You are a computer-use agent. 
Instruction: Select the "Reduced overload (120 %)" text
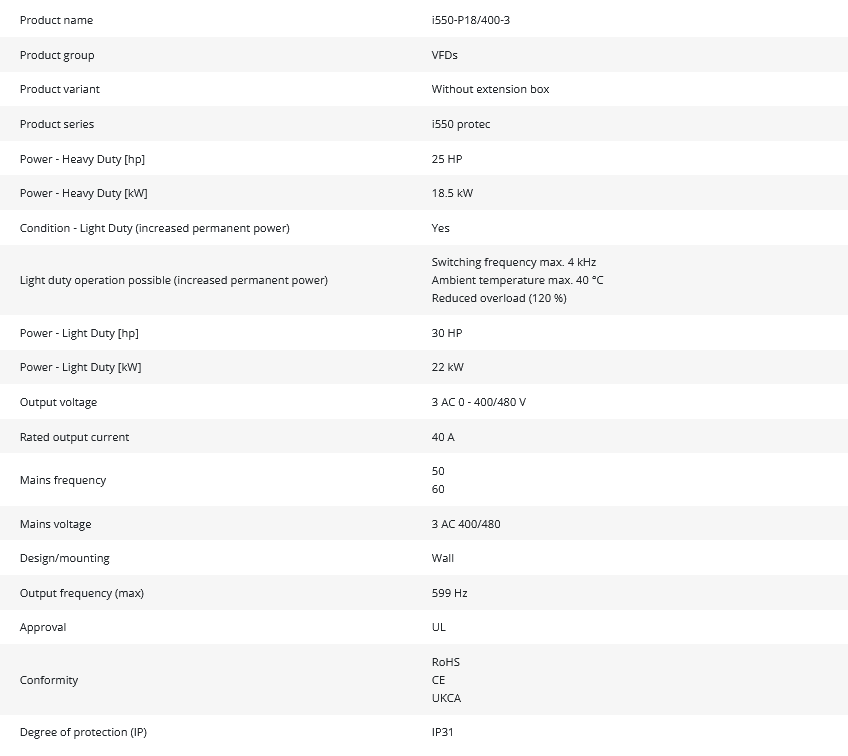tap(498, 298)
